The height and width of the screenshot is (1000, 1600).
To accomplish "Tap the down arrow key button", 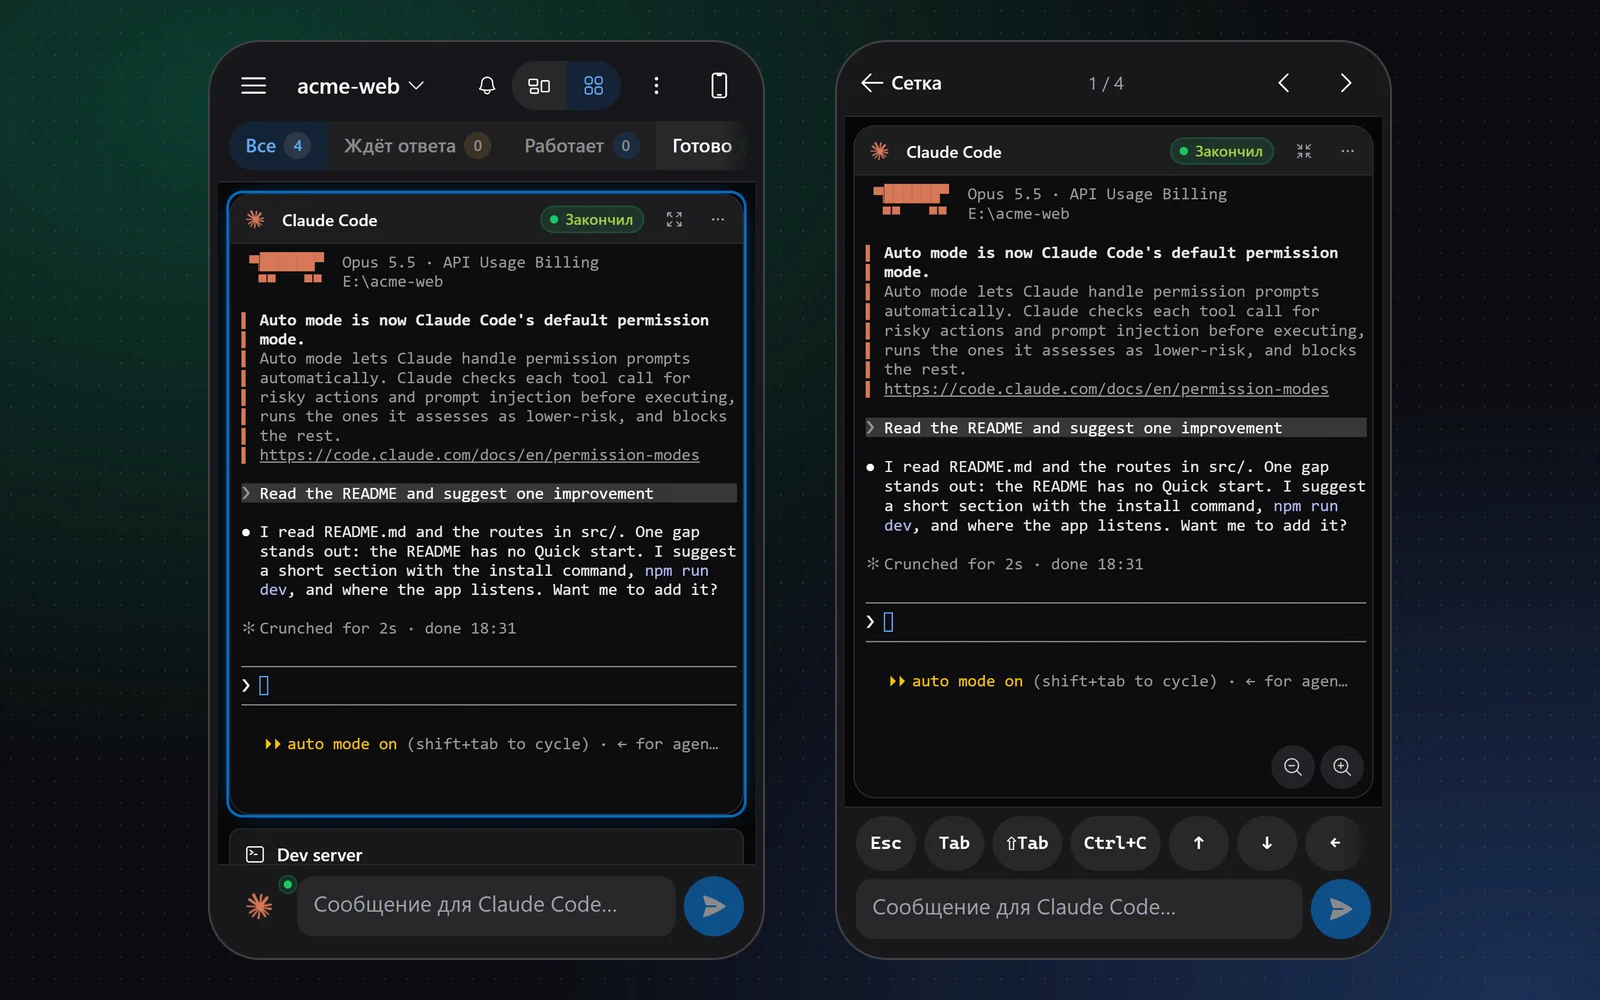I will (x=1267, y=843).
